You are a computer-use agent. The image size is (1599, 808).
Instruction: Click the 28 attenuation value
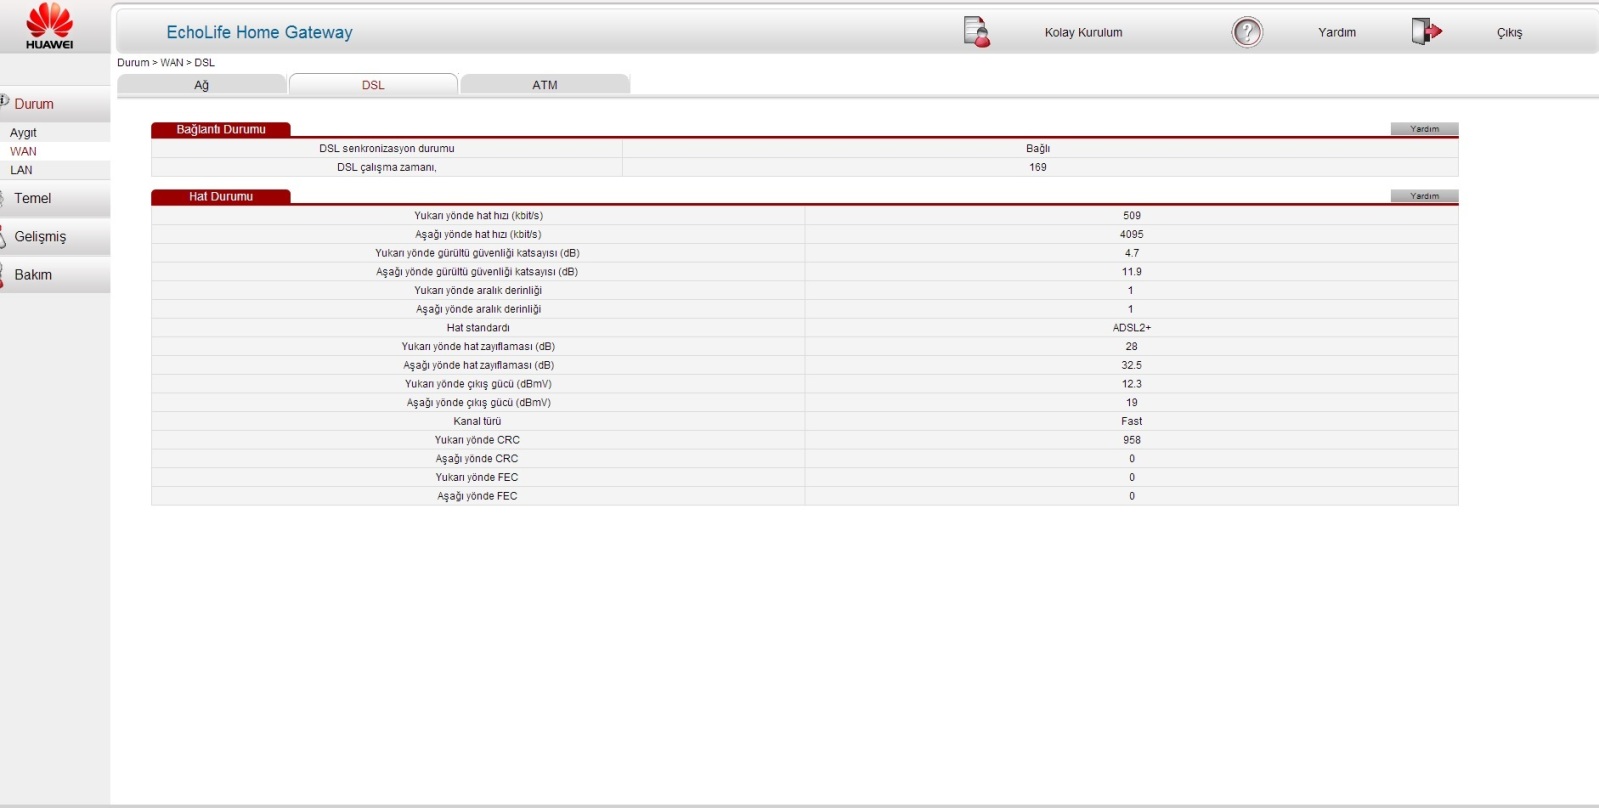[x=1132, y=346]
